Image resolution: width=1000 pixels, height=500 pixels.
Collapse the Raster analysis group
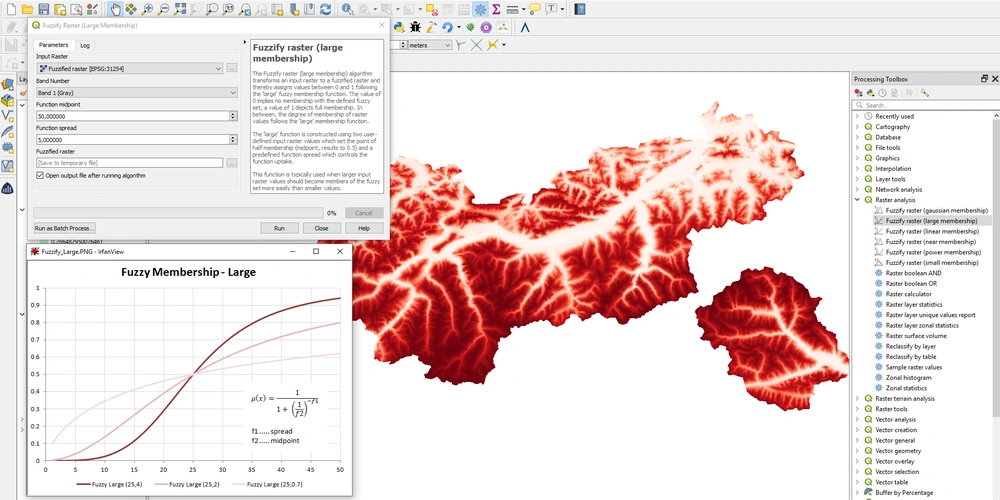tap(857, 200)
